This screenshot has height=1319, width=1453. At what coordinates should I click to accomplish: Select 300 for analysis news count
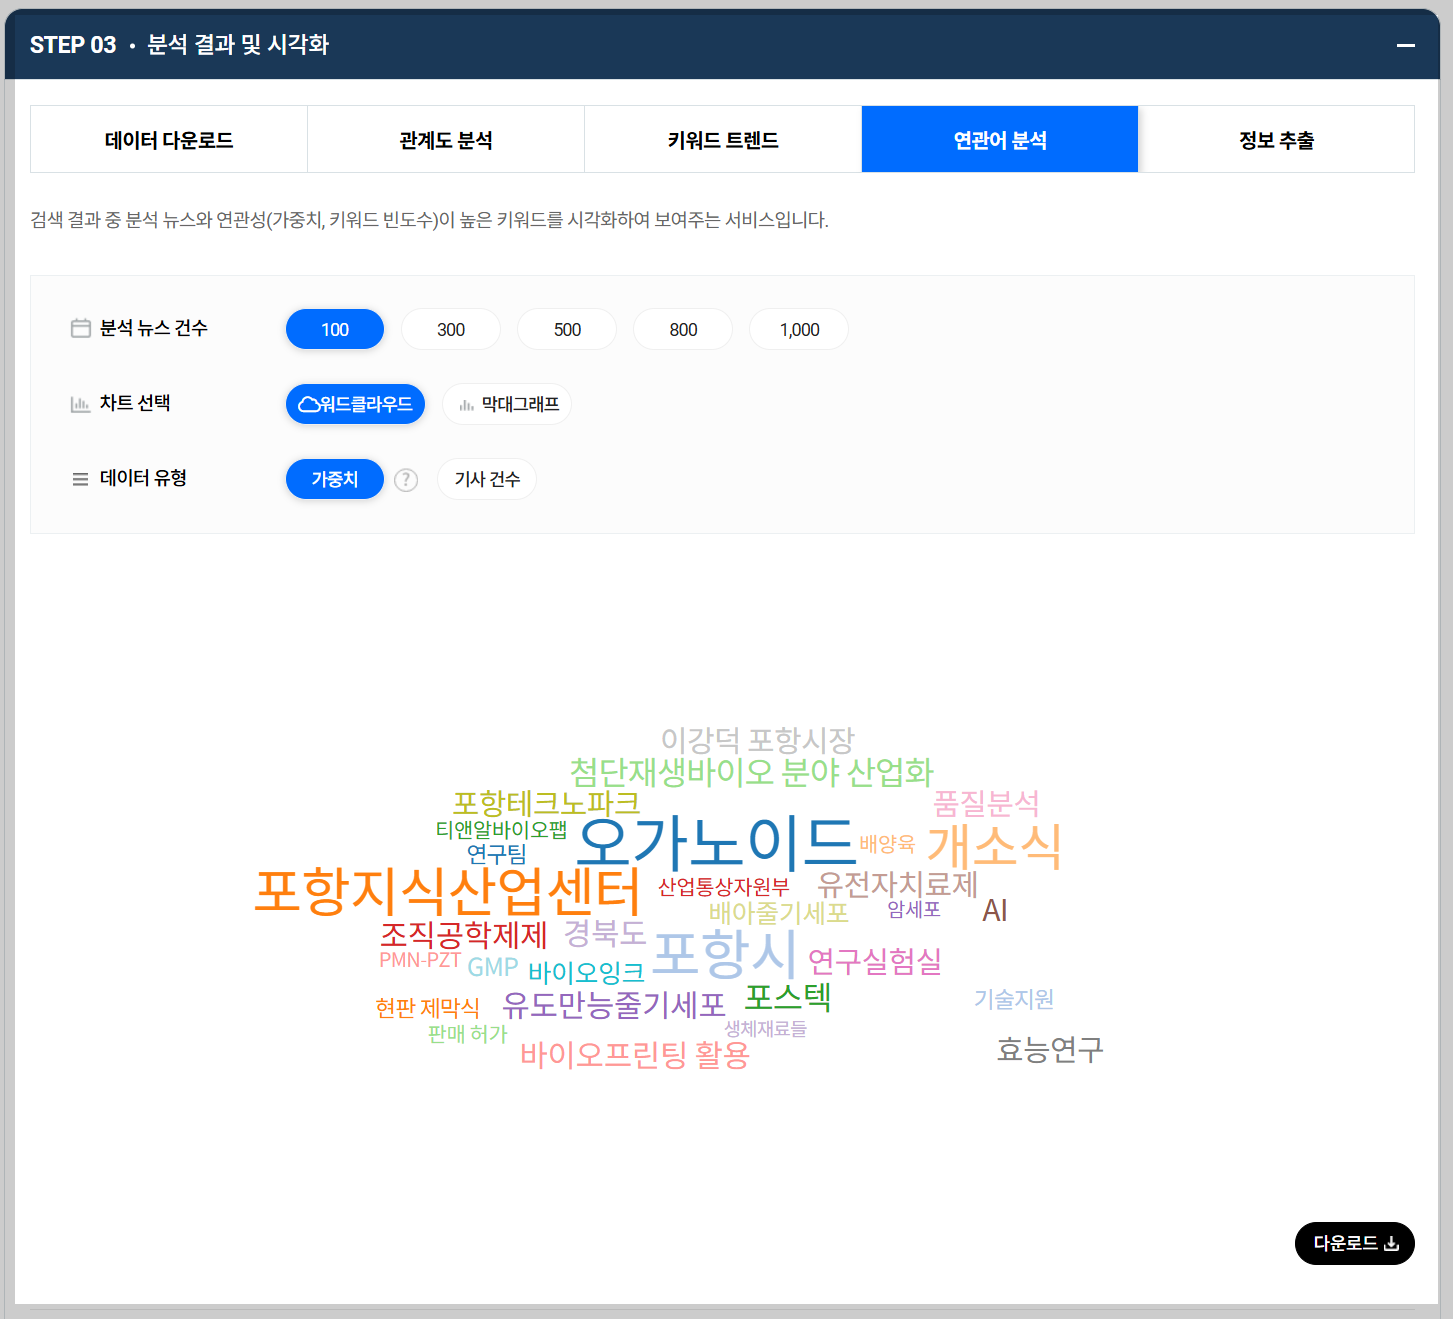coord(450,329)
